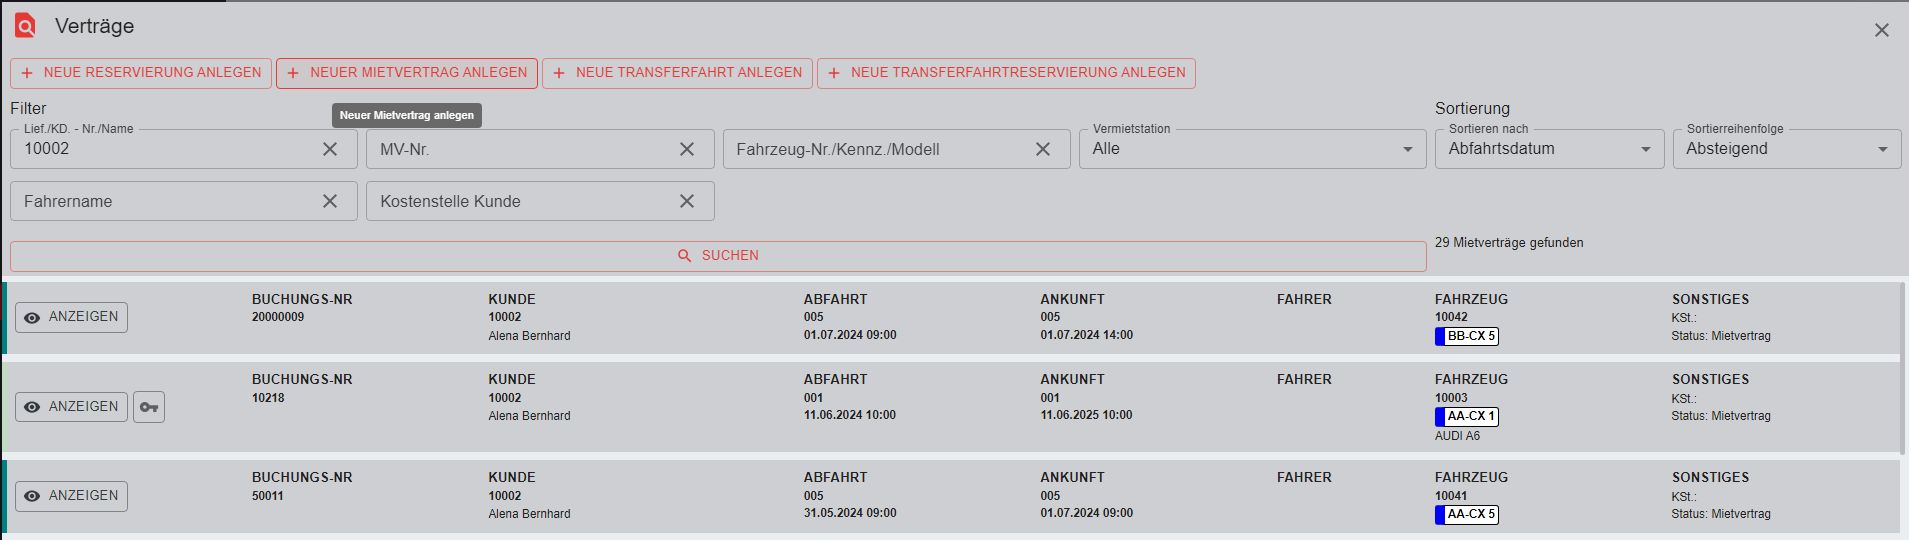Close the Verträge dialog
The width and height of the screenshot is (1909, 540).
1881,30
